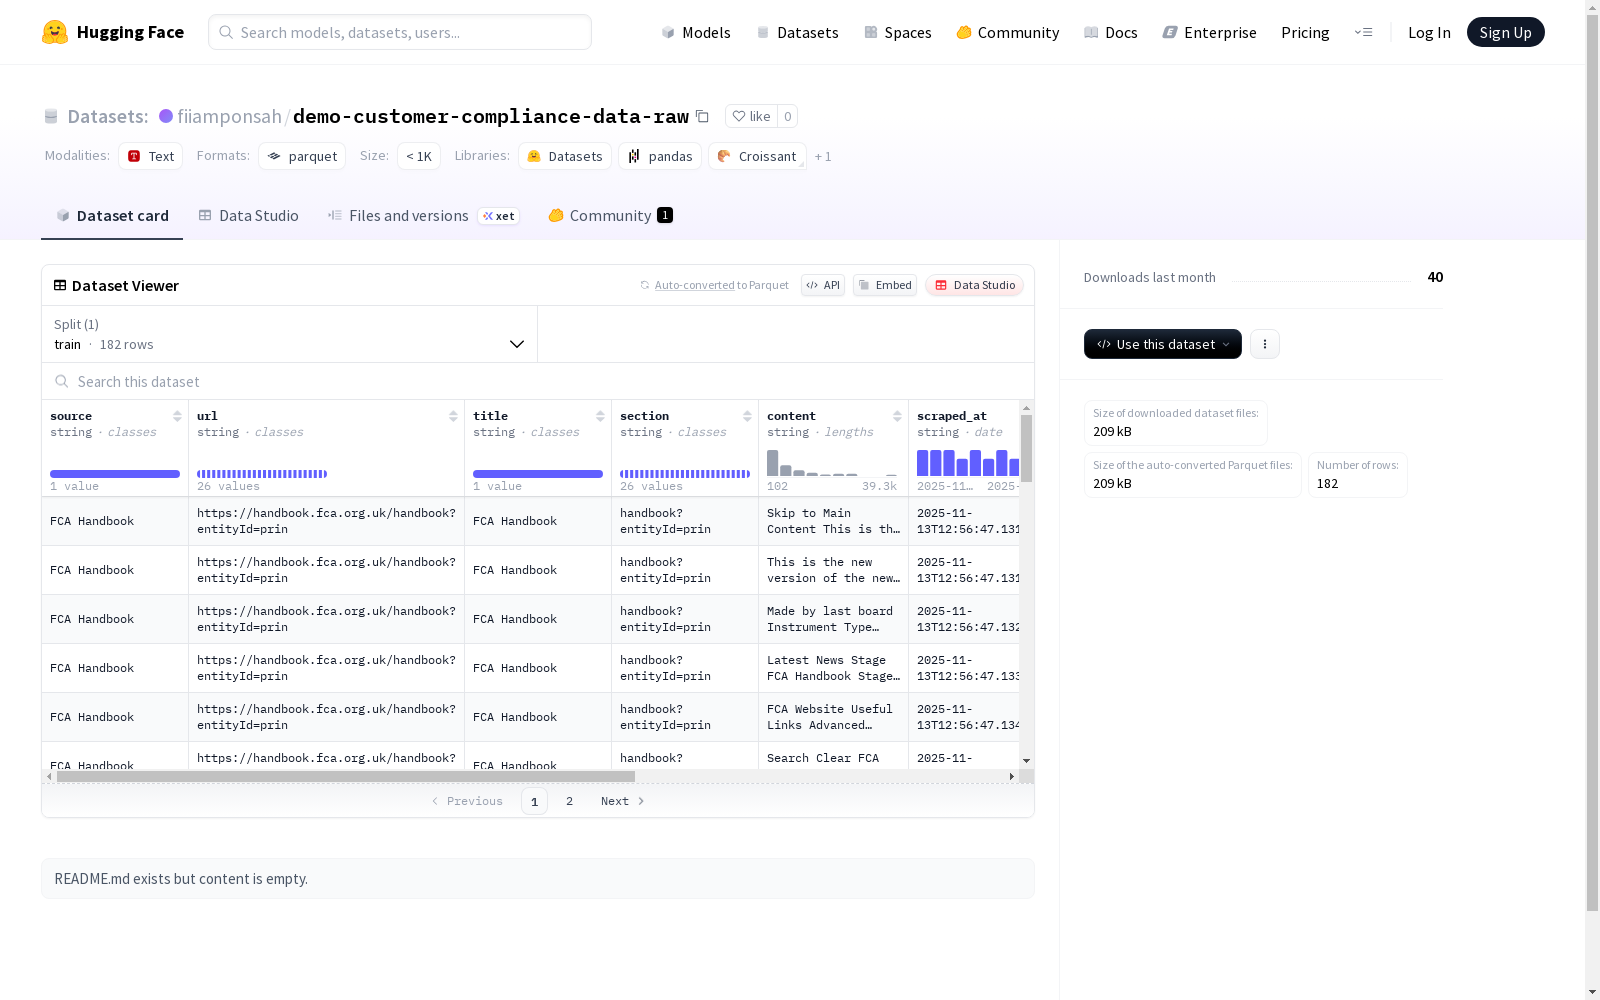Click the dataset viewer table icon
This screenshot has height=1000, width=1600.
tap(60, 285)
